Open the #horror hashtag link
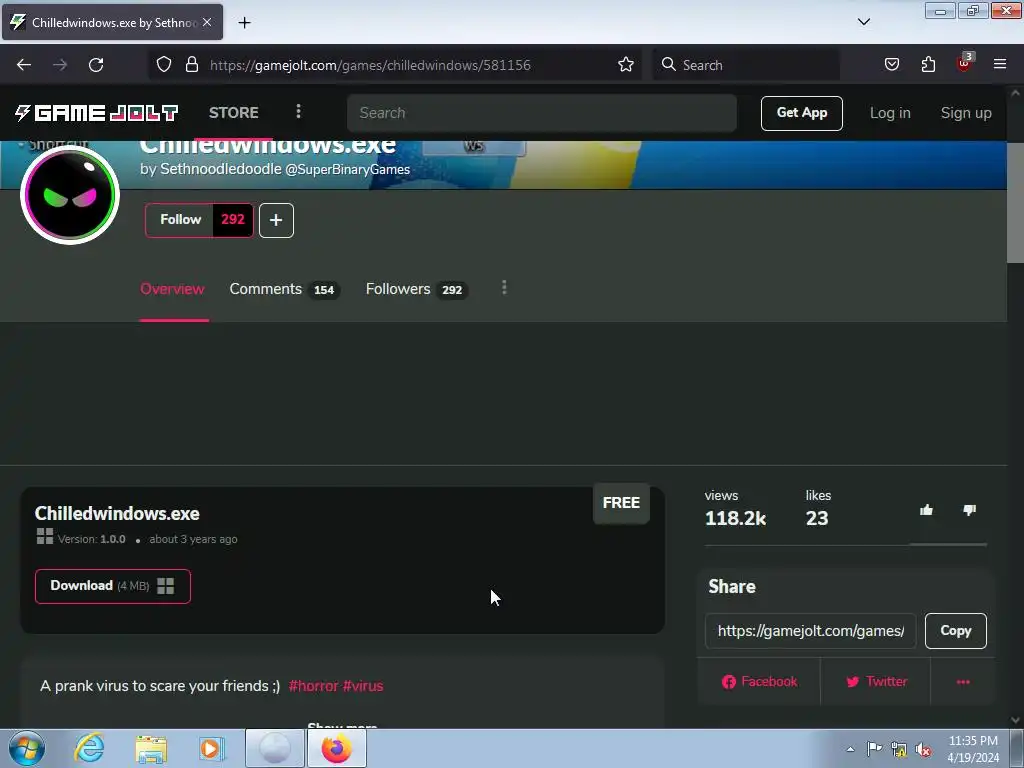Image resolution: width=1024 pixels, height=768 pixels. tap(313, 686)
